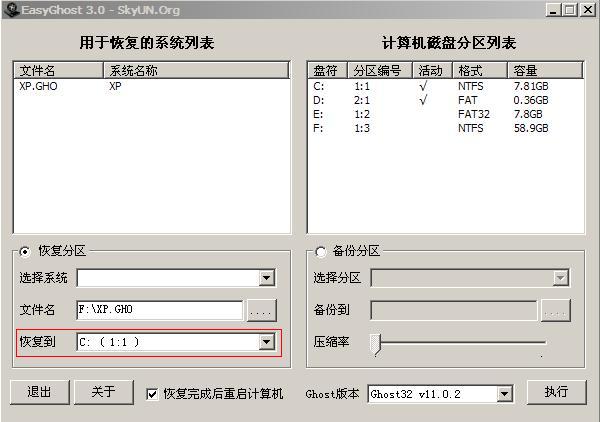Select the C: partition row
The image size is (600, 422).
click(445, 86)
